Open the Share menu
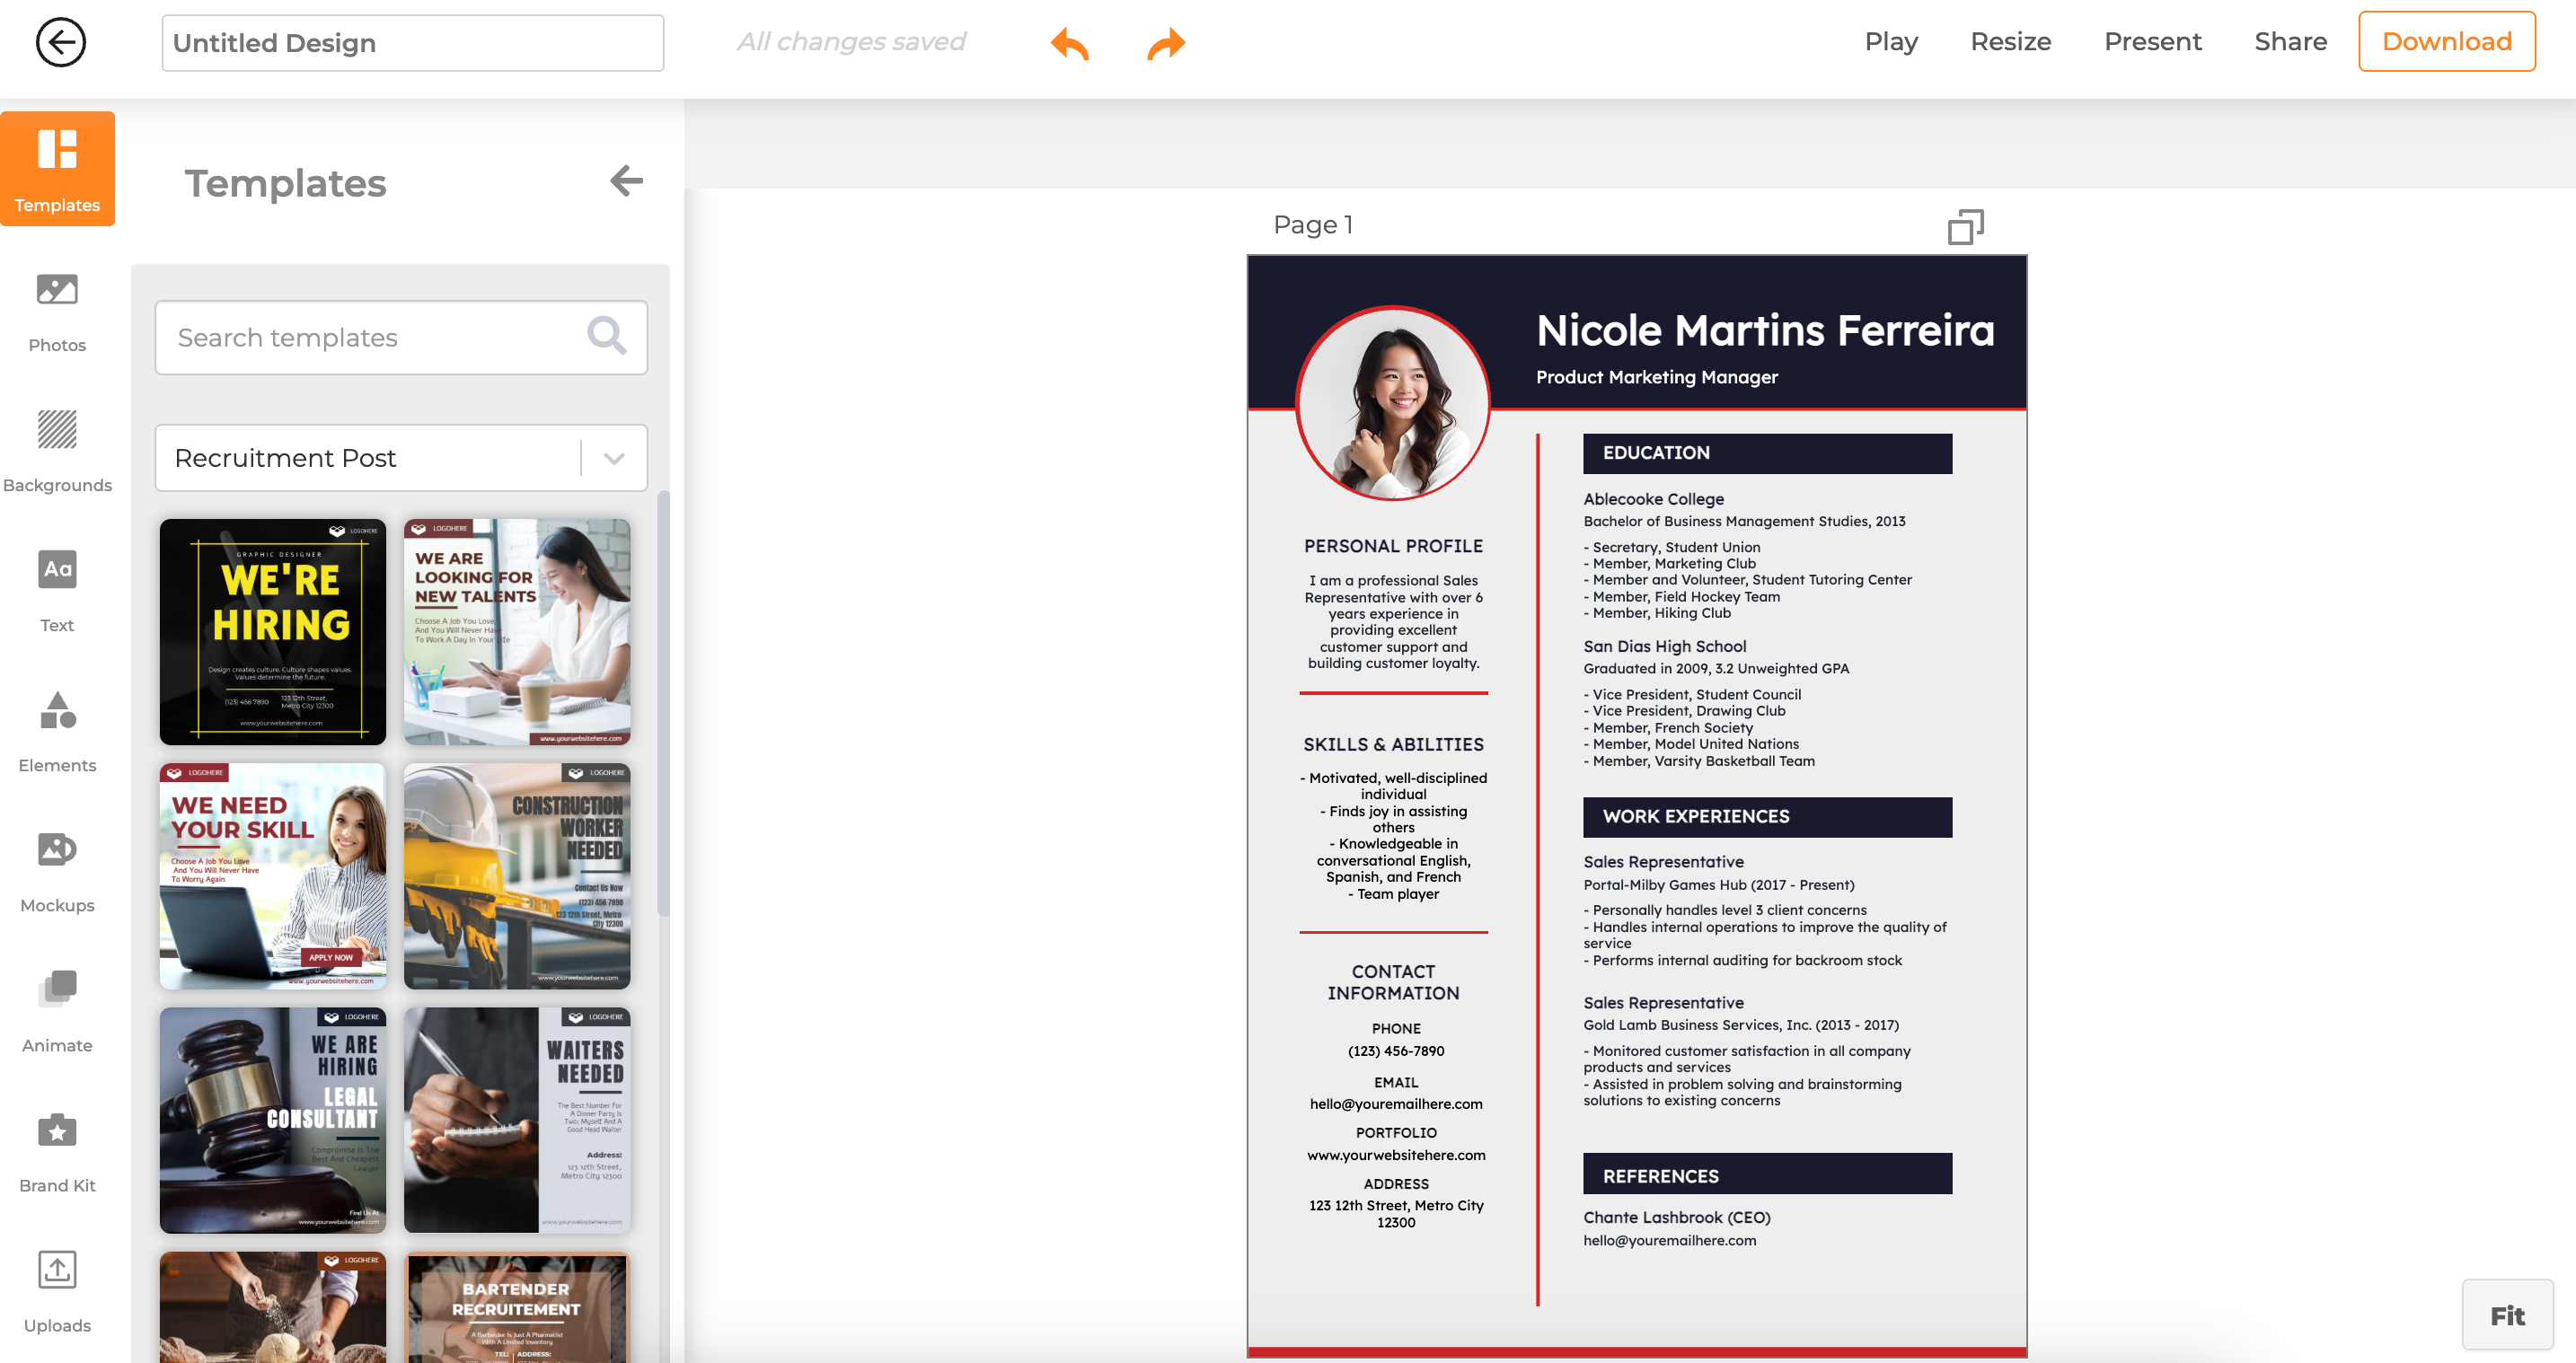 [2290, 42]
